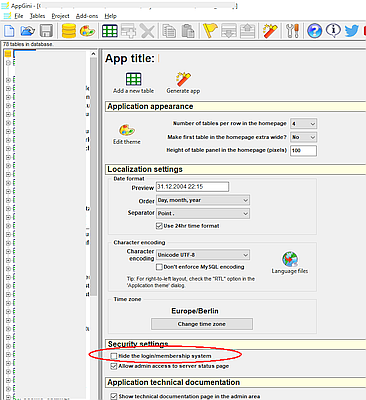Save the project with the floppy disk icon
Viewport: 366px width, 400px height.
(46, 31)
